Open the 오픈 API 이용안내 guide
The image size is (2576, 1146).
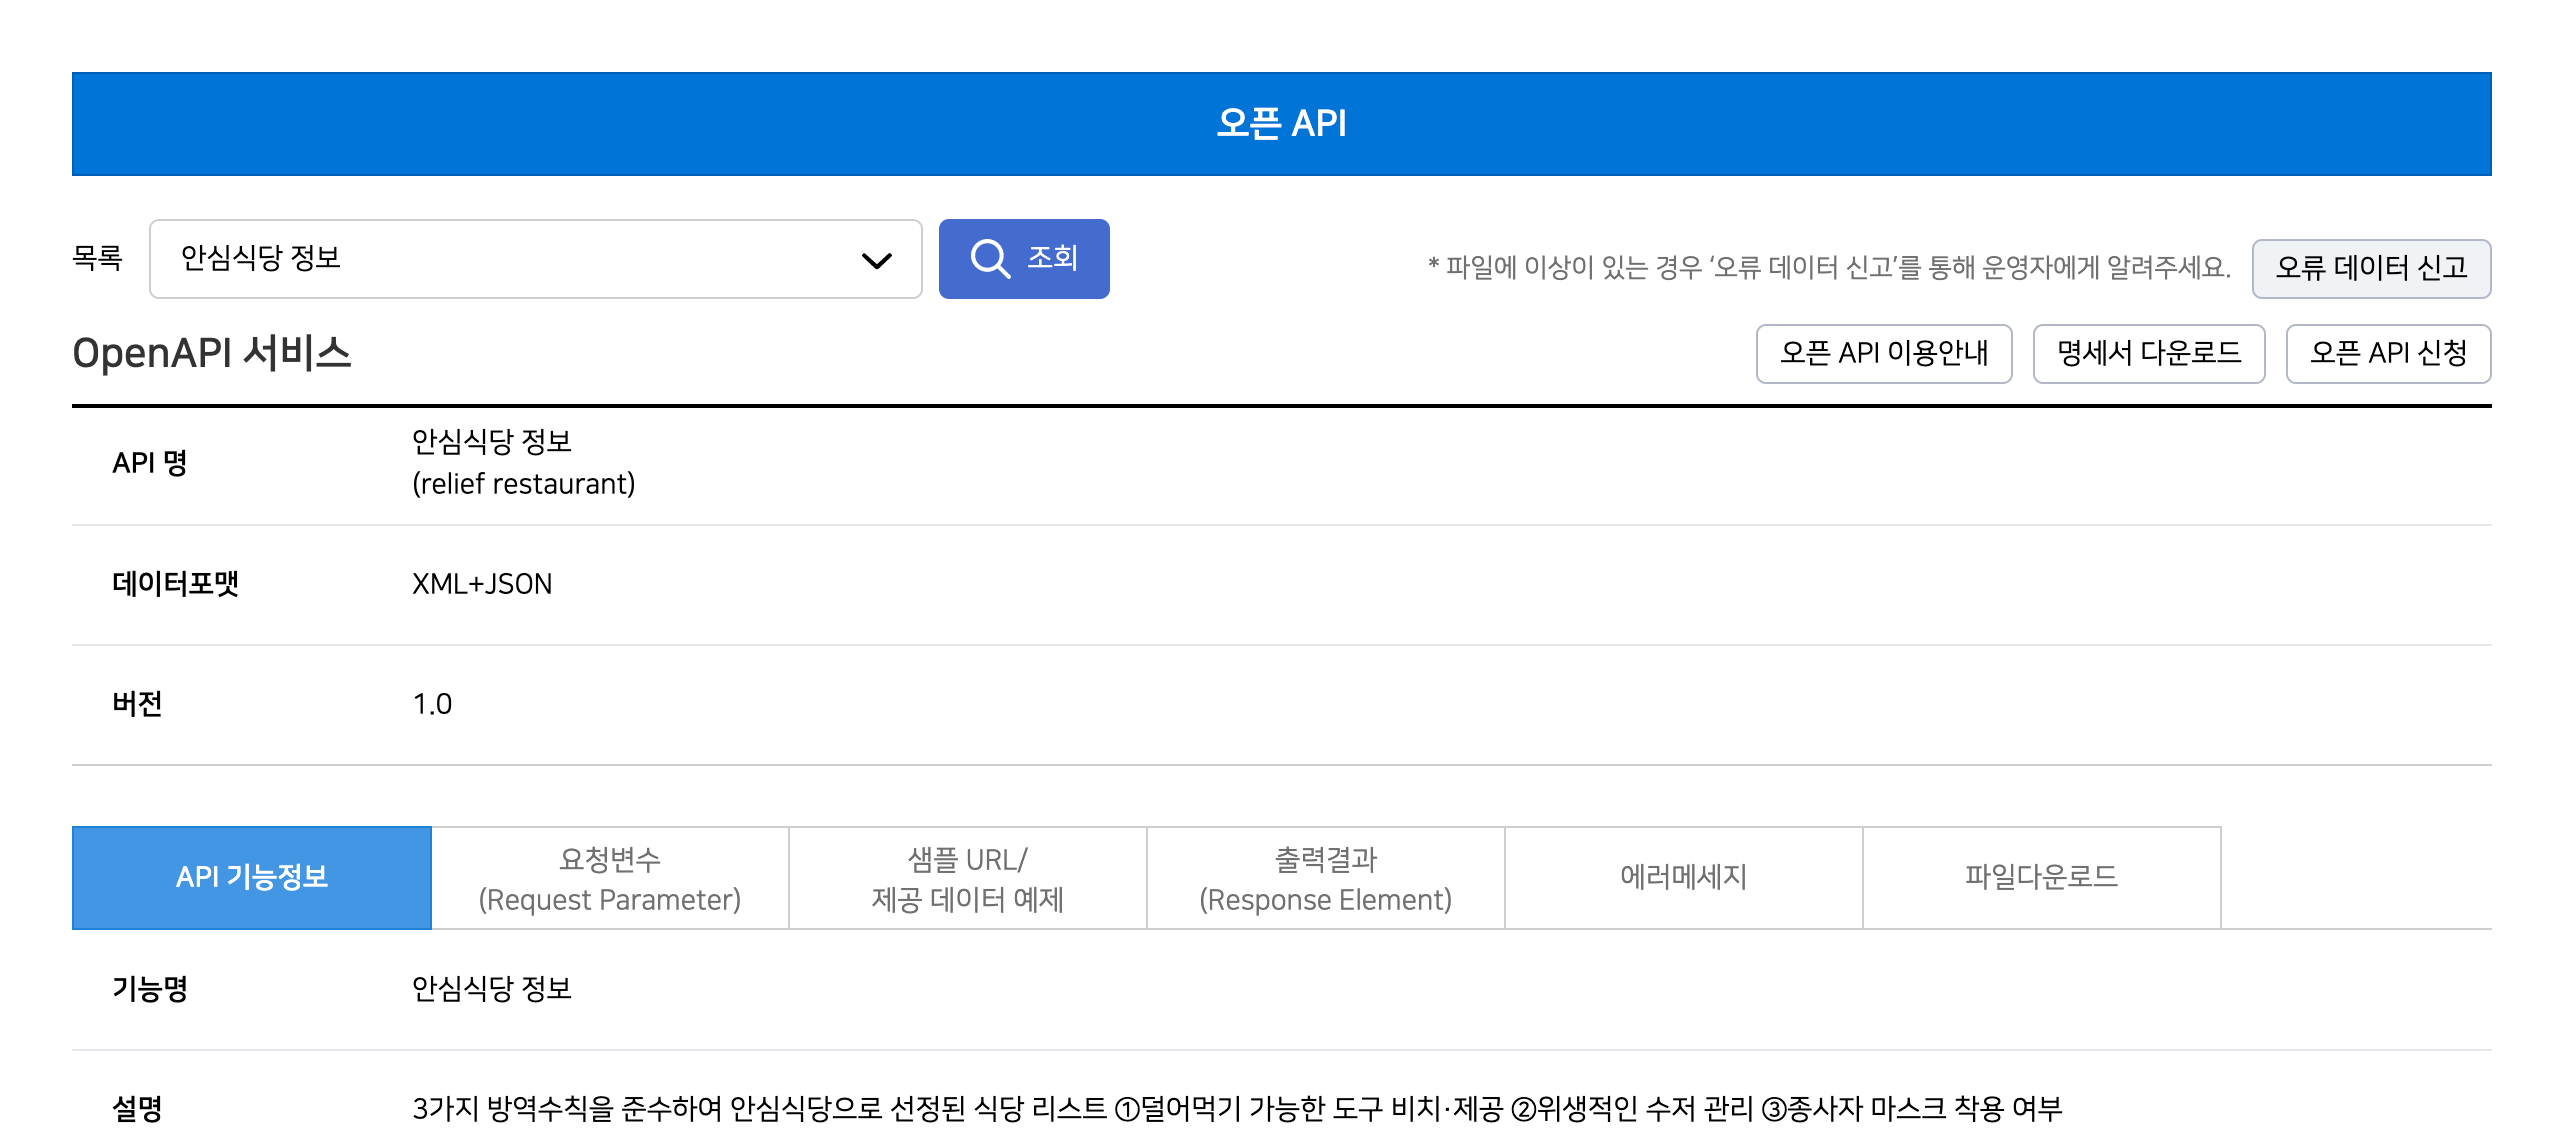(1883, 353)
